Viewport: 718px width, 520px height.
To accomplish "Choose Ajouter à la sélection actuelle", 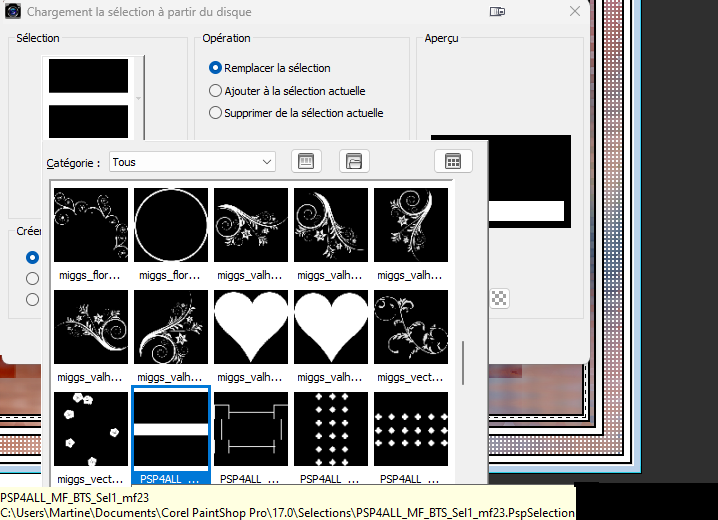I will pos(215,91).
